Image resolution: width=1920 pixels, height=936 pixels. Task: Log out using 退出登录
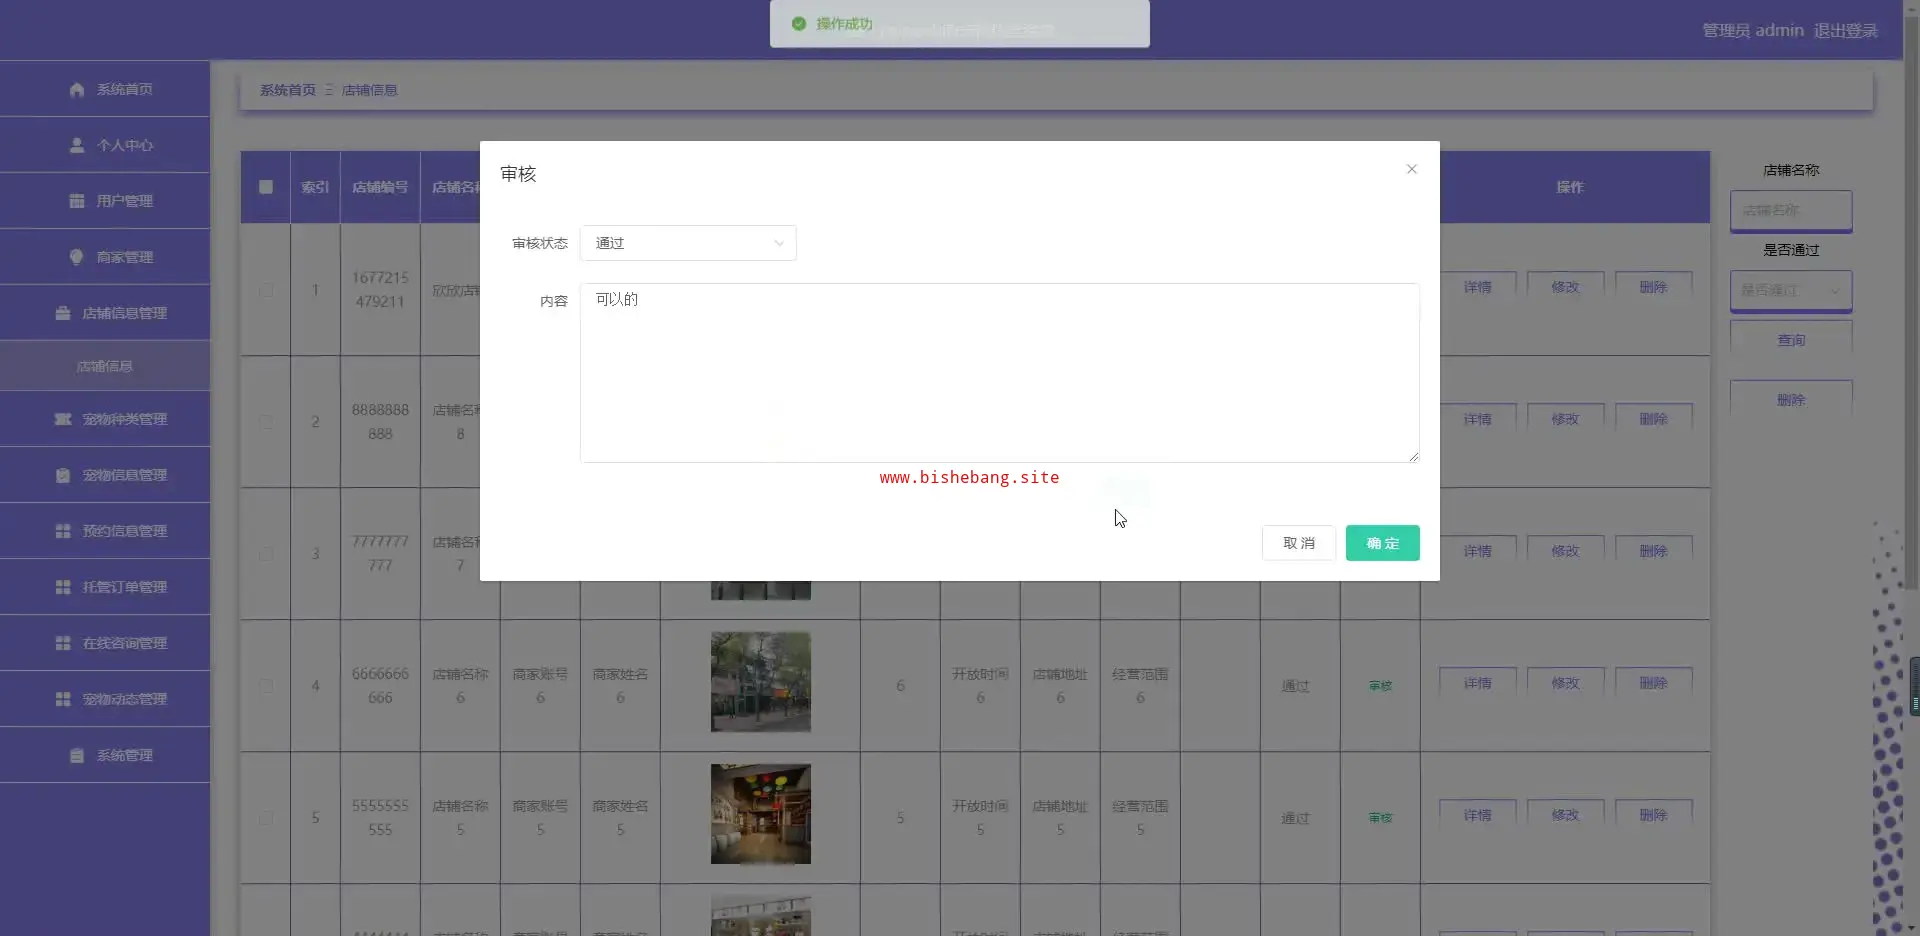1846,30
